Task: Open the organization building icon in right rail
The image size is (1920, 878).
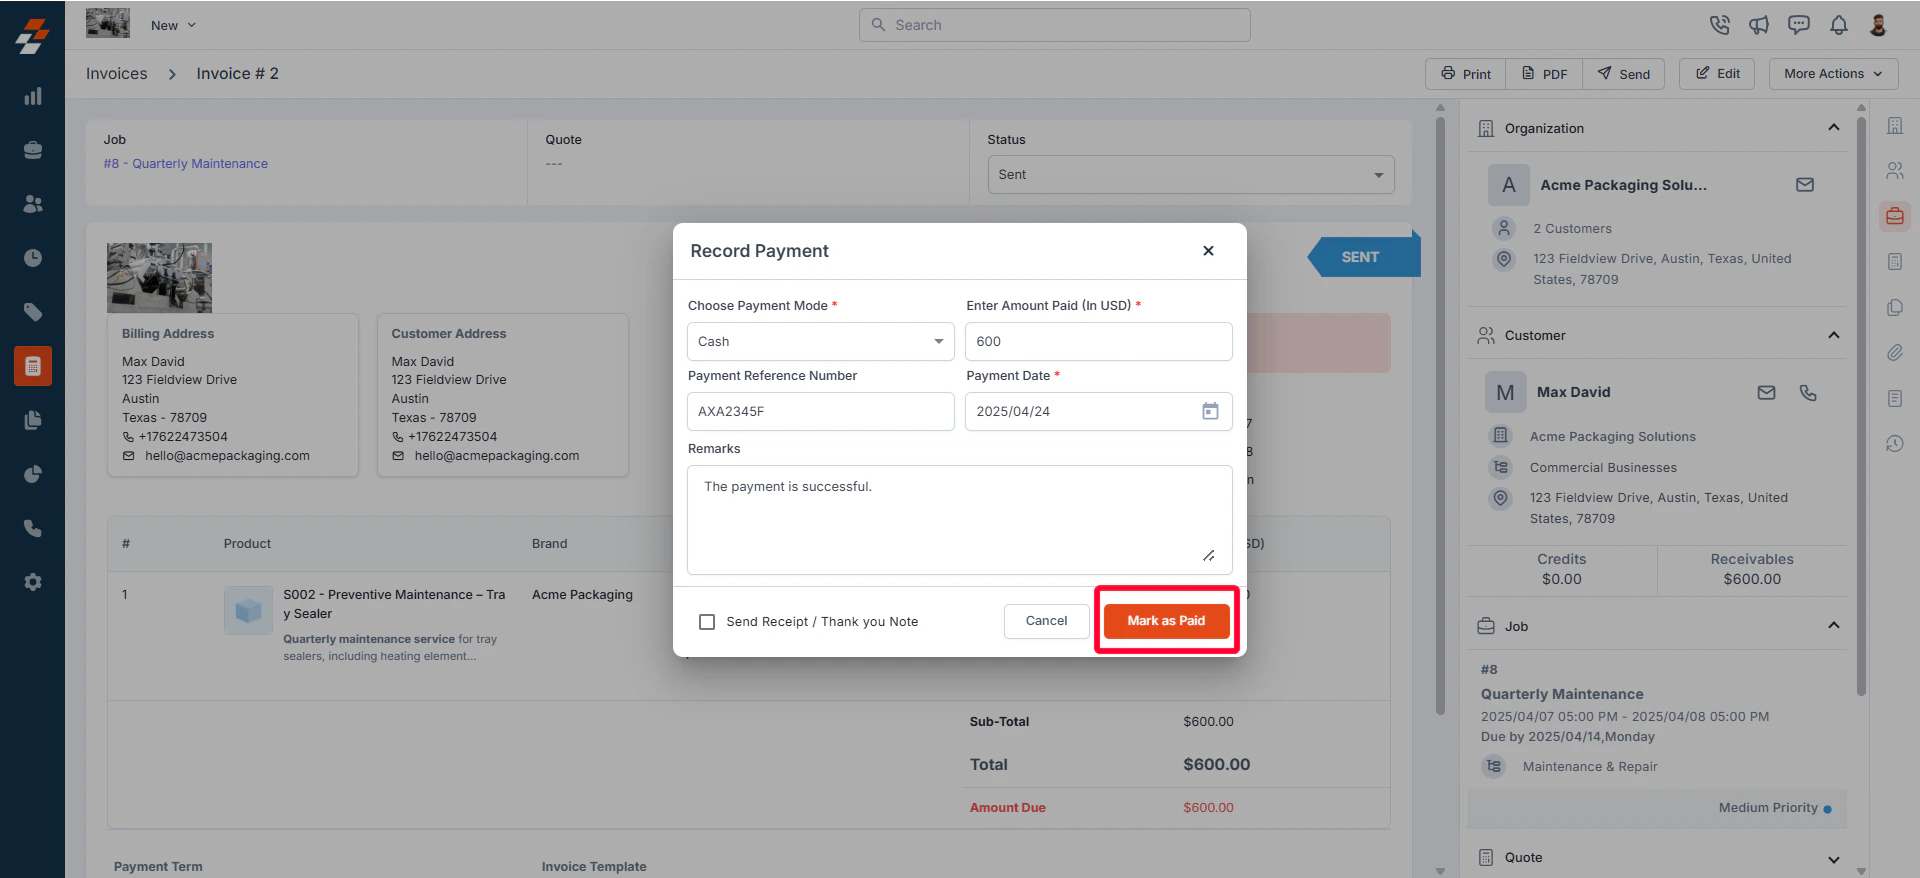Action: pyautogui.click(x=1895, y=126)
